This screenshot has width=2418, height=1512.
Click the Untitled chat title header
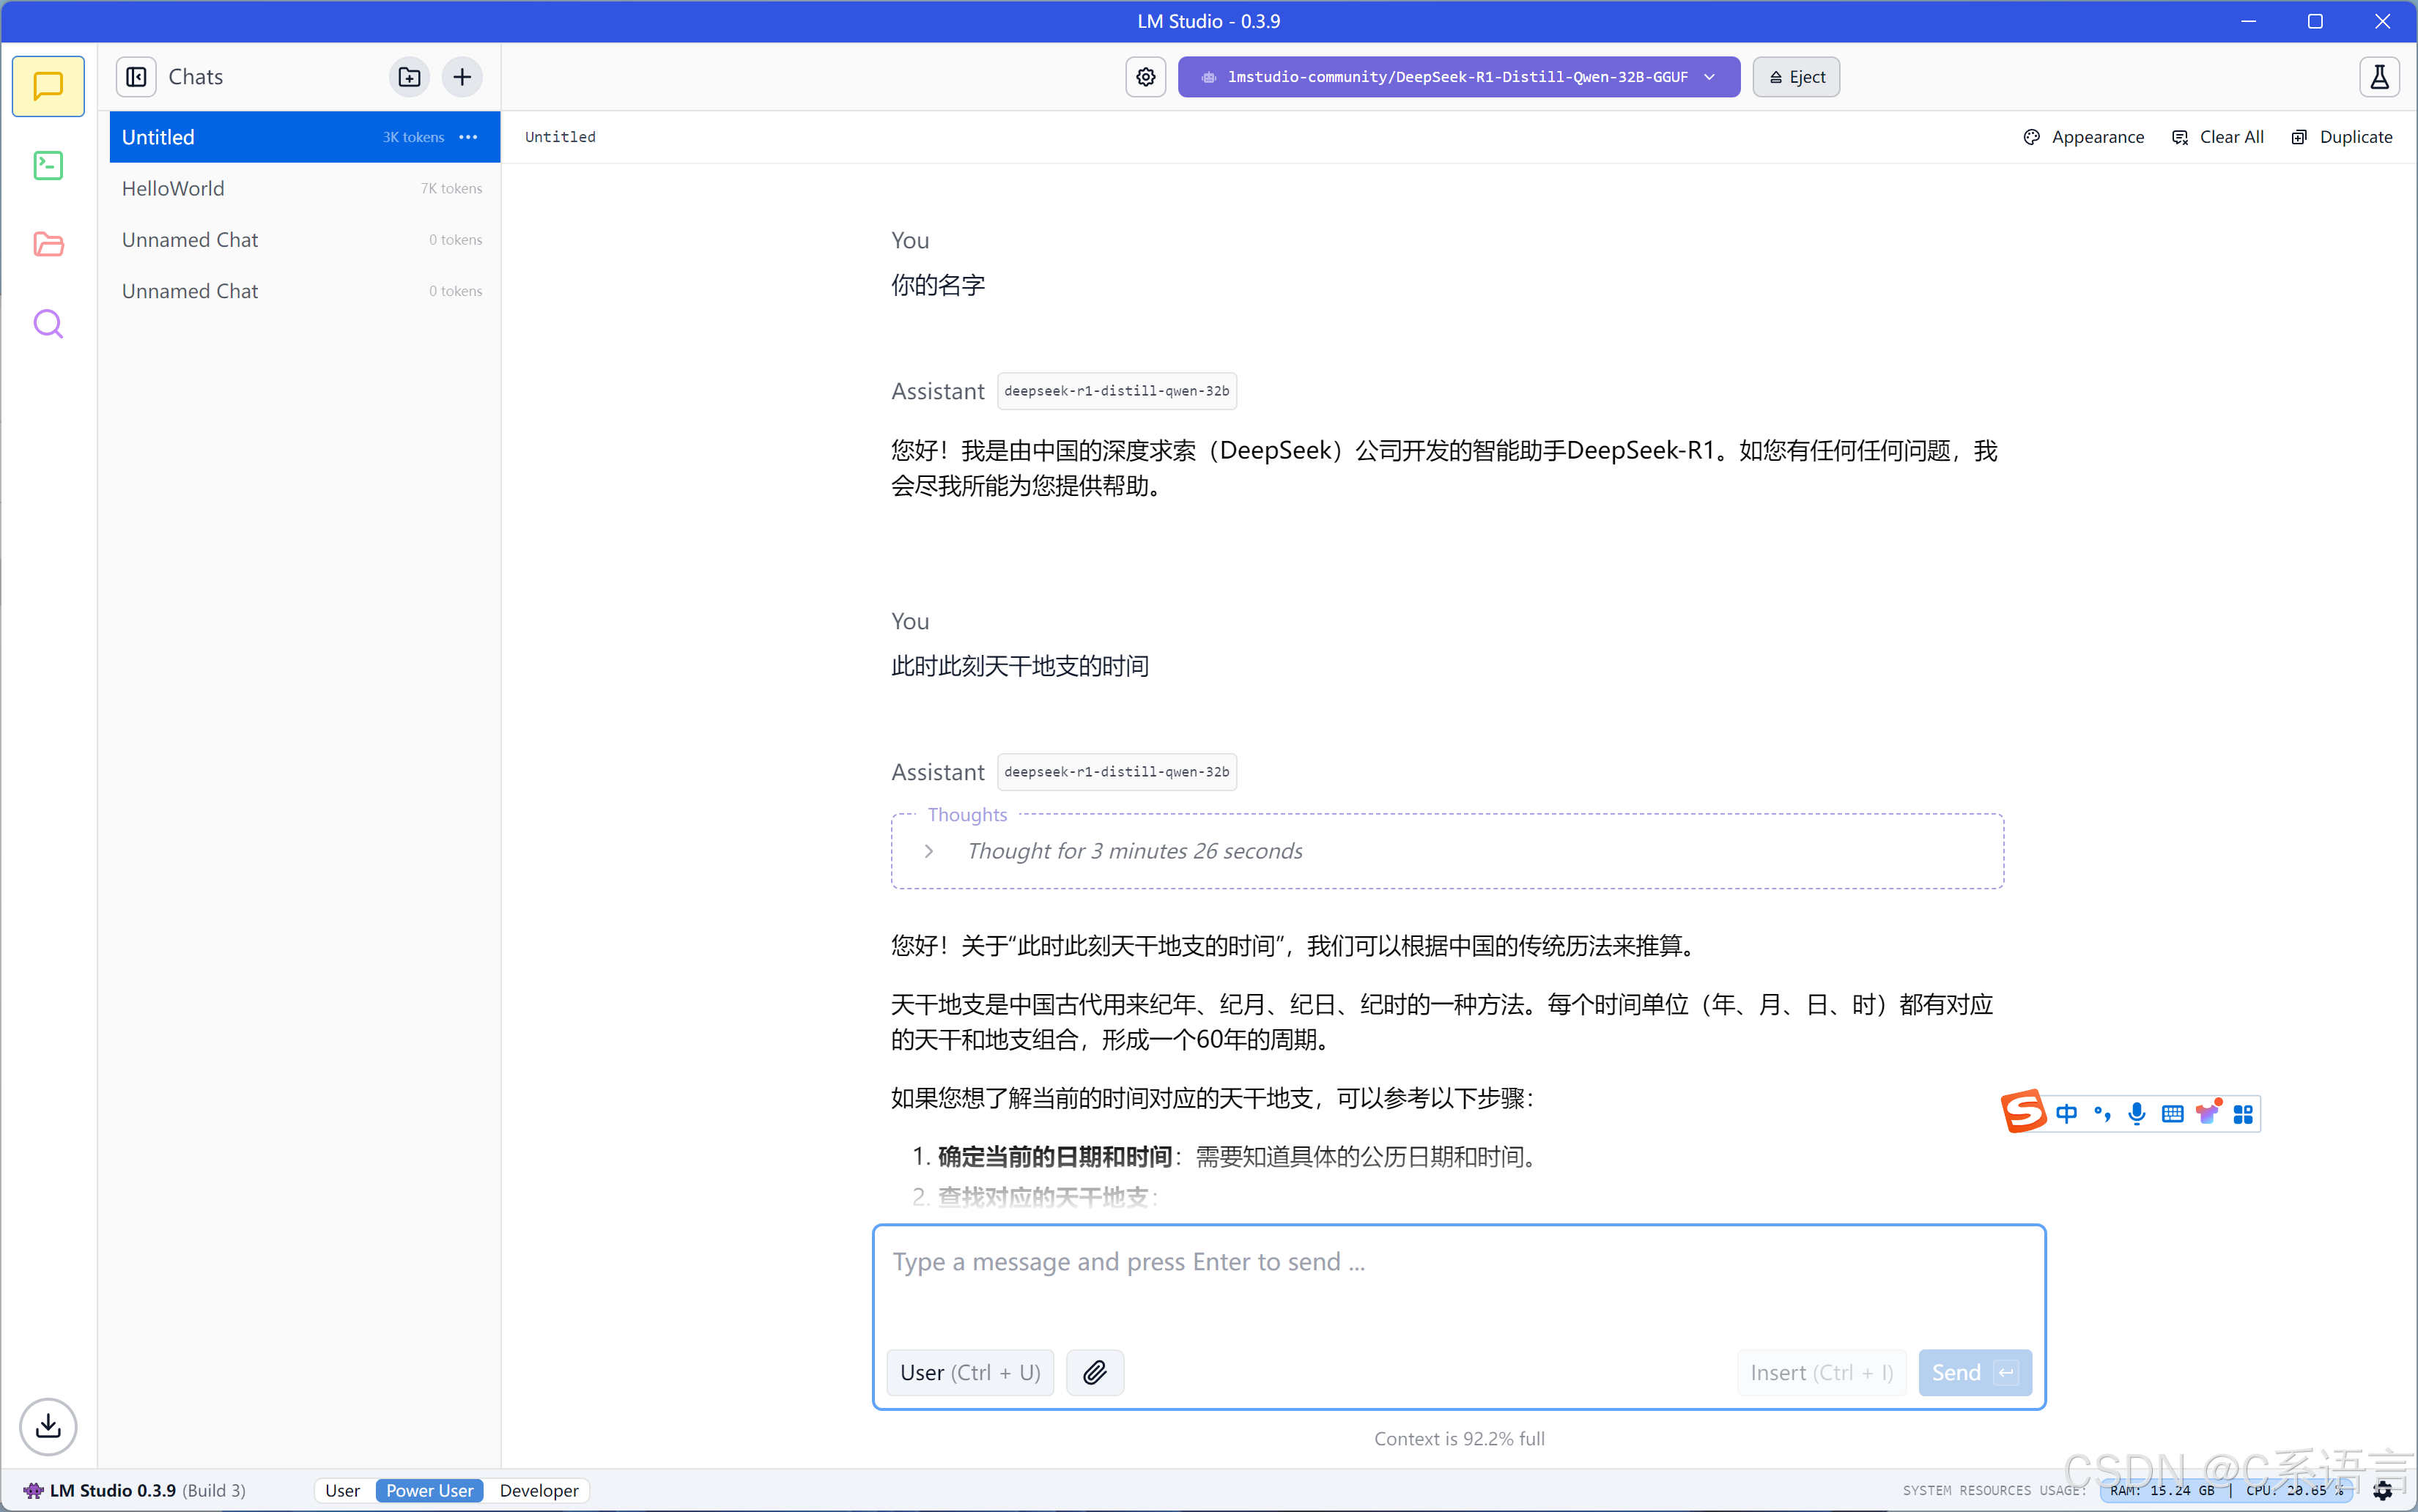point(560,137)
